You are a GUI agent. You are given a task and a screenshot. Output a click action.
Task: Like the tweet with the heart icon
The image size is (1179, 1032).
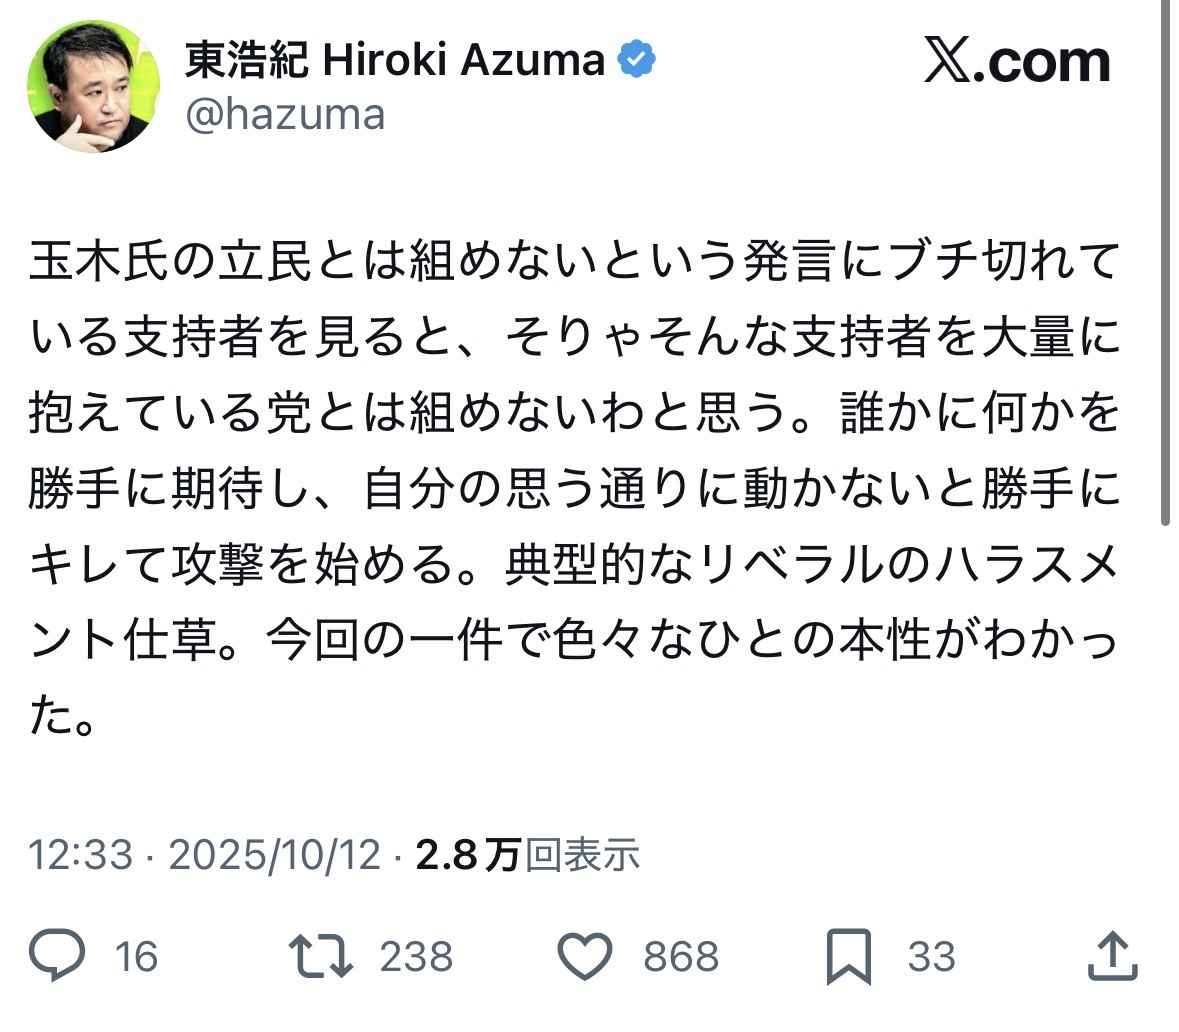tap(583, 956)
